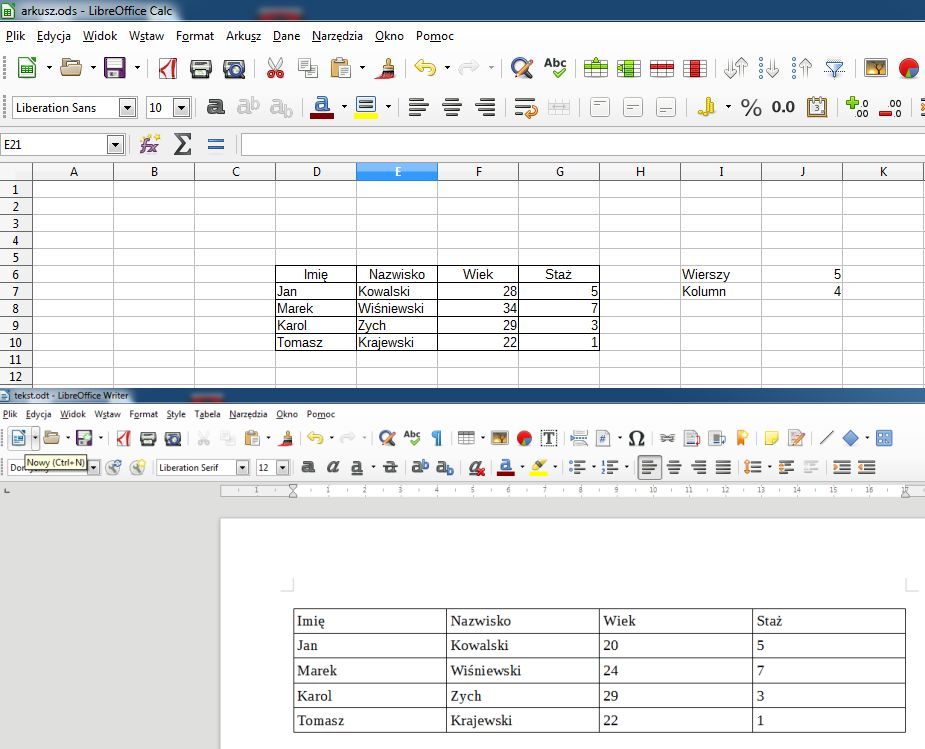Insert special character with Omega icon in Writer
Image resolution: width=925 pixels, height=749 pixels.
(636, 438)
